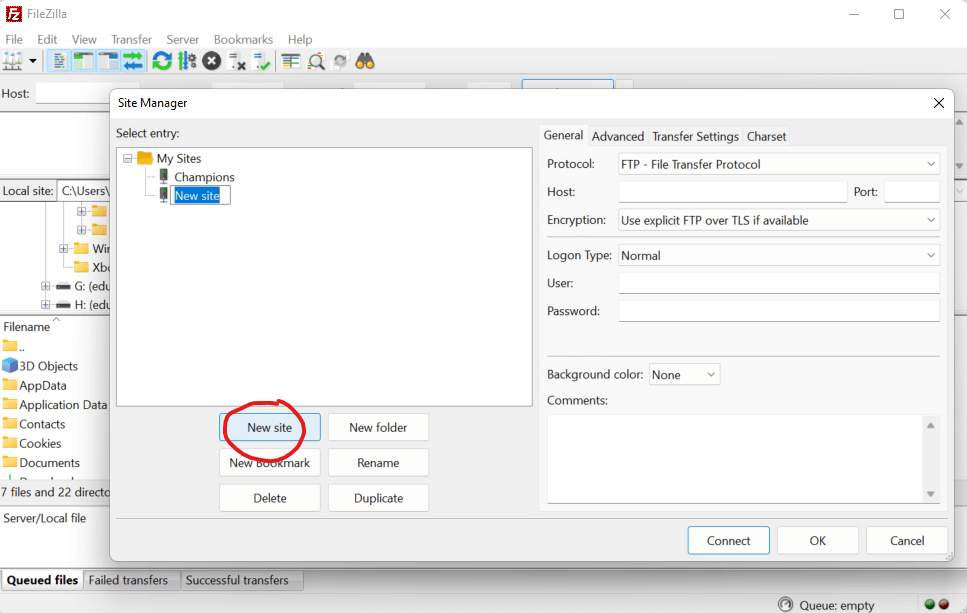Click the New folder button
Image resolution: width=967 pixels, height=613 pixels.
click(378, 427)
